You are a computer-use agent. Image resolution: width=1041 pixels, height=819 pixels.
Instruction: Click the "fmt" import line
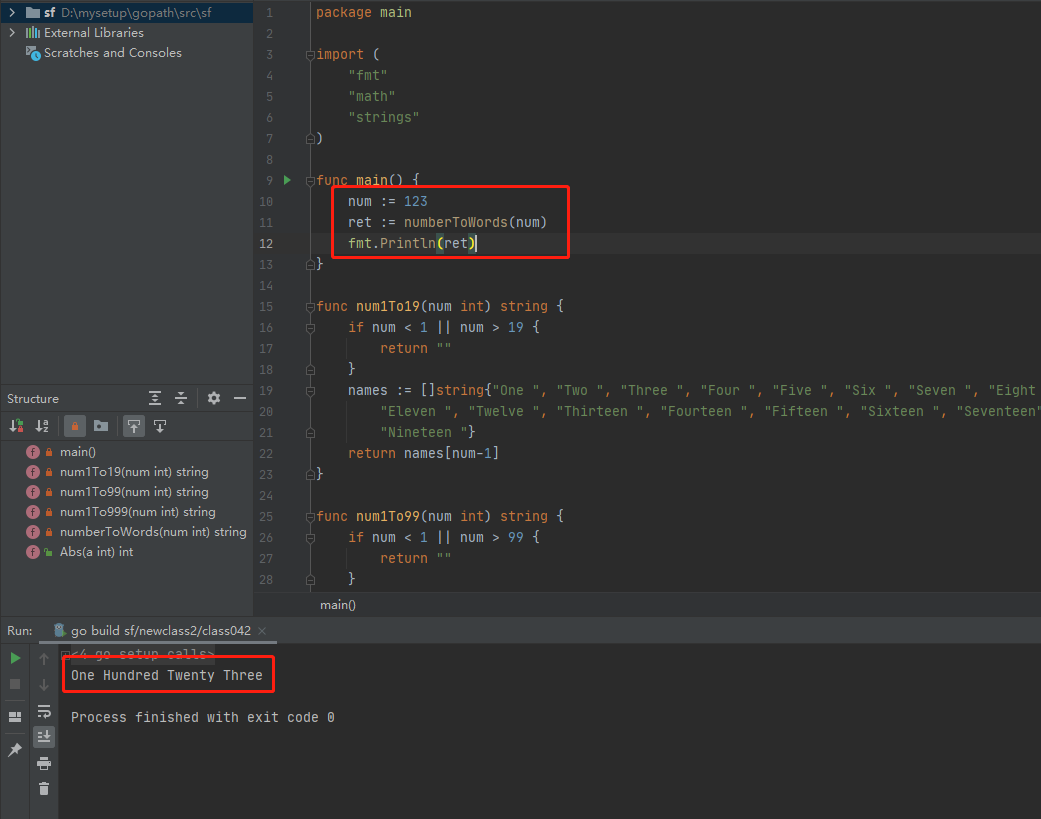368,75
